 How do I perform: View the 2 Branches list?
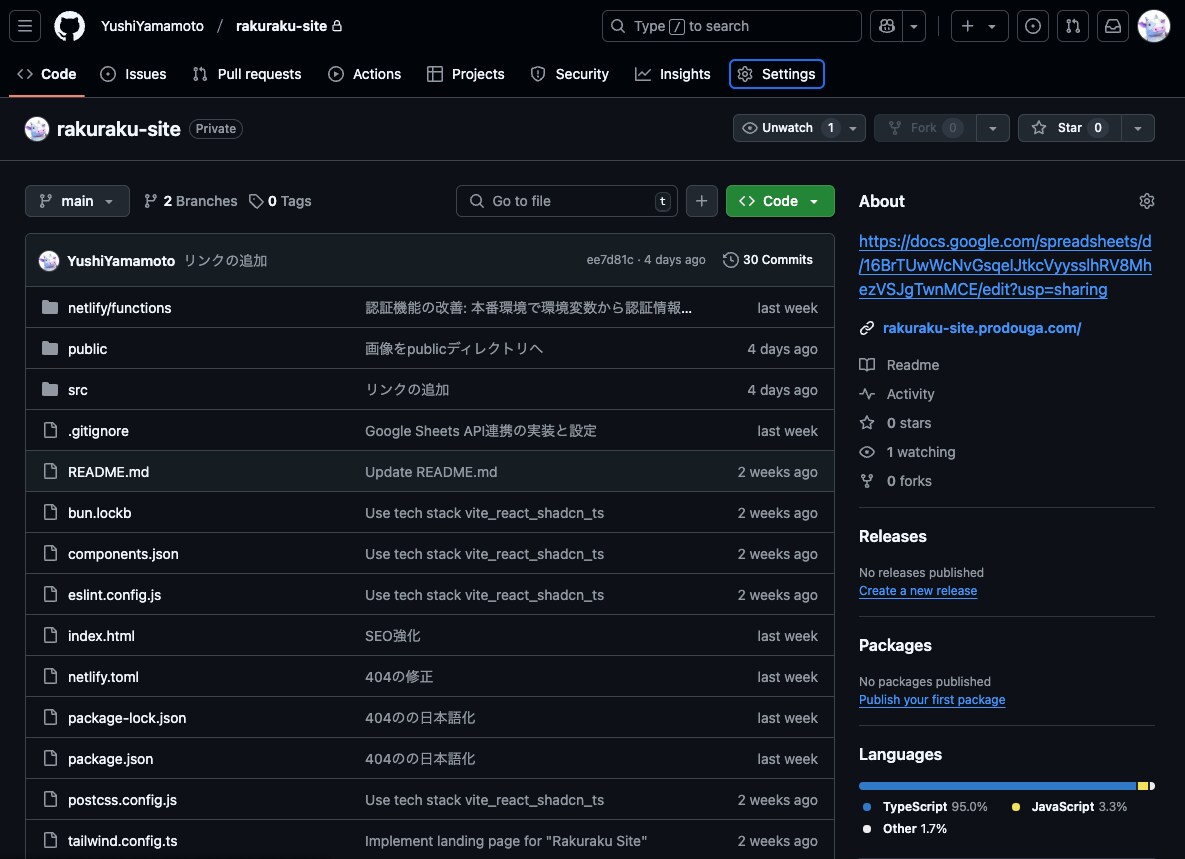[x=190, y=201]
